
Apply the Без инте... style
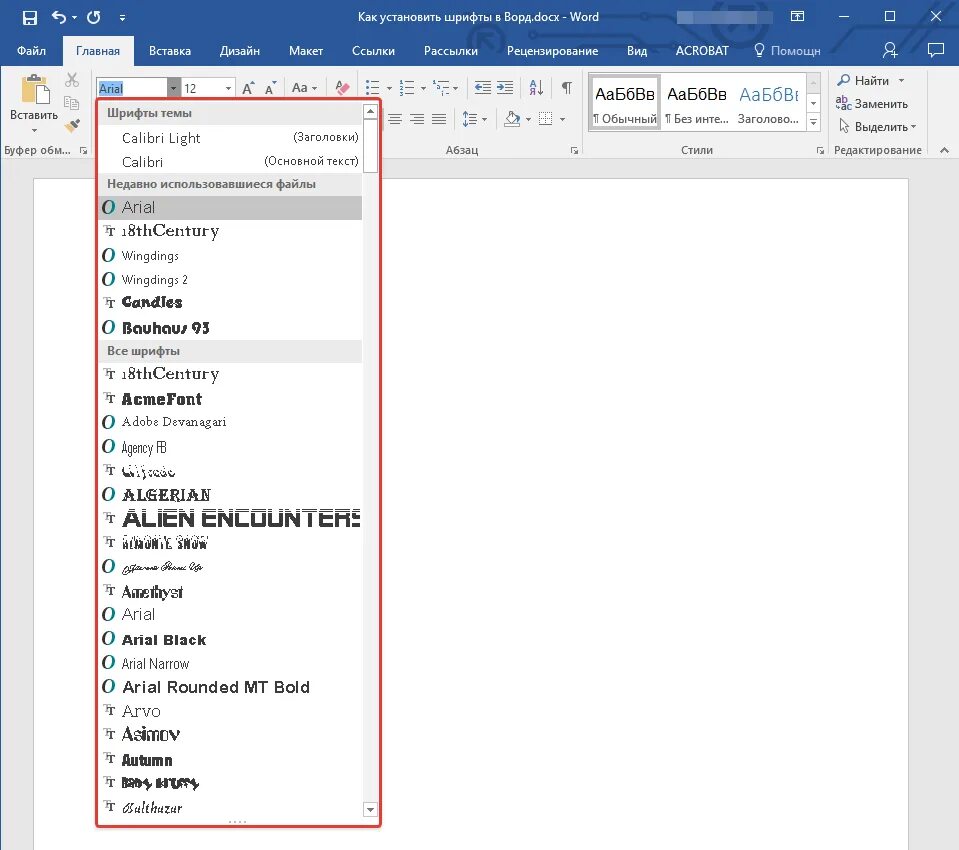click(697, 102)
